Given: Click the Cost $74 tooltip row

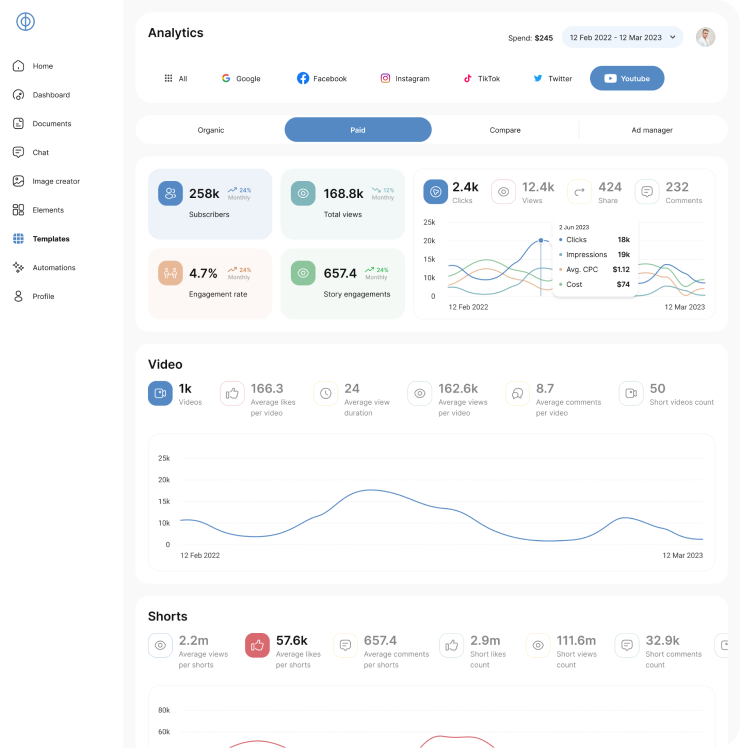Looking at the screenshot, I should click(x=594, y=284).
